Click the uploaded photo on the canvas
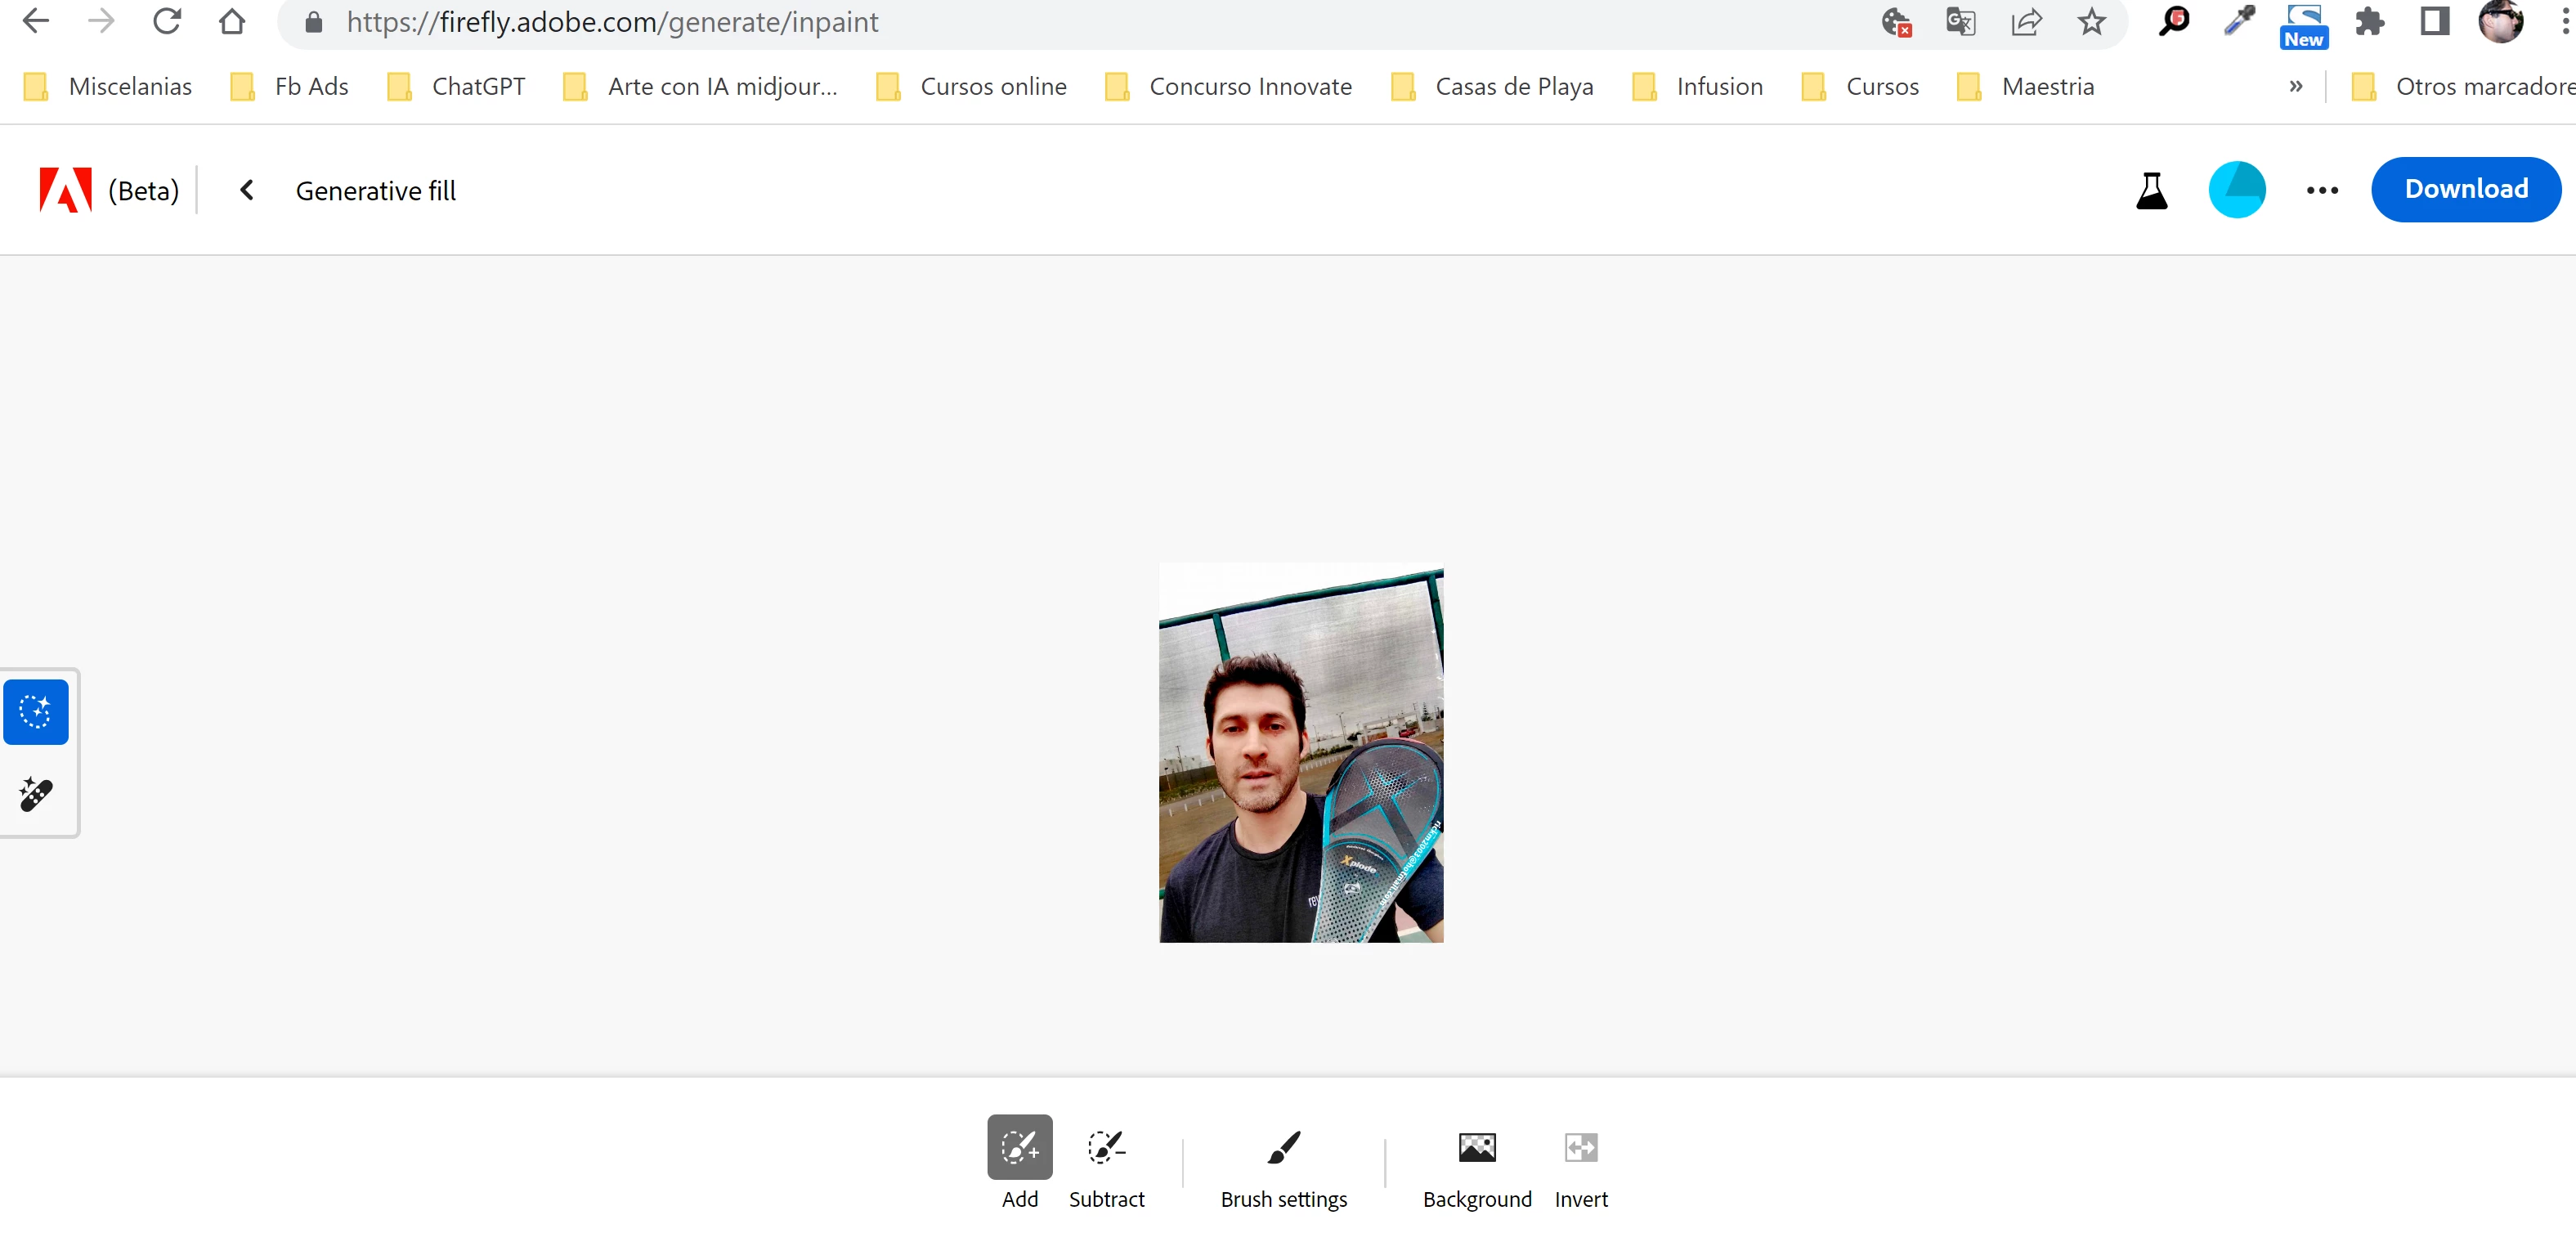The width and height of the screenshot is (2576, 1242). (x=1300, y=754)
